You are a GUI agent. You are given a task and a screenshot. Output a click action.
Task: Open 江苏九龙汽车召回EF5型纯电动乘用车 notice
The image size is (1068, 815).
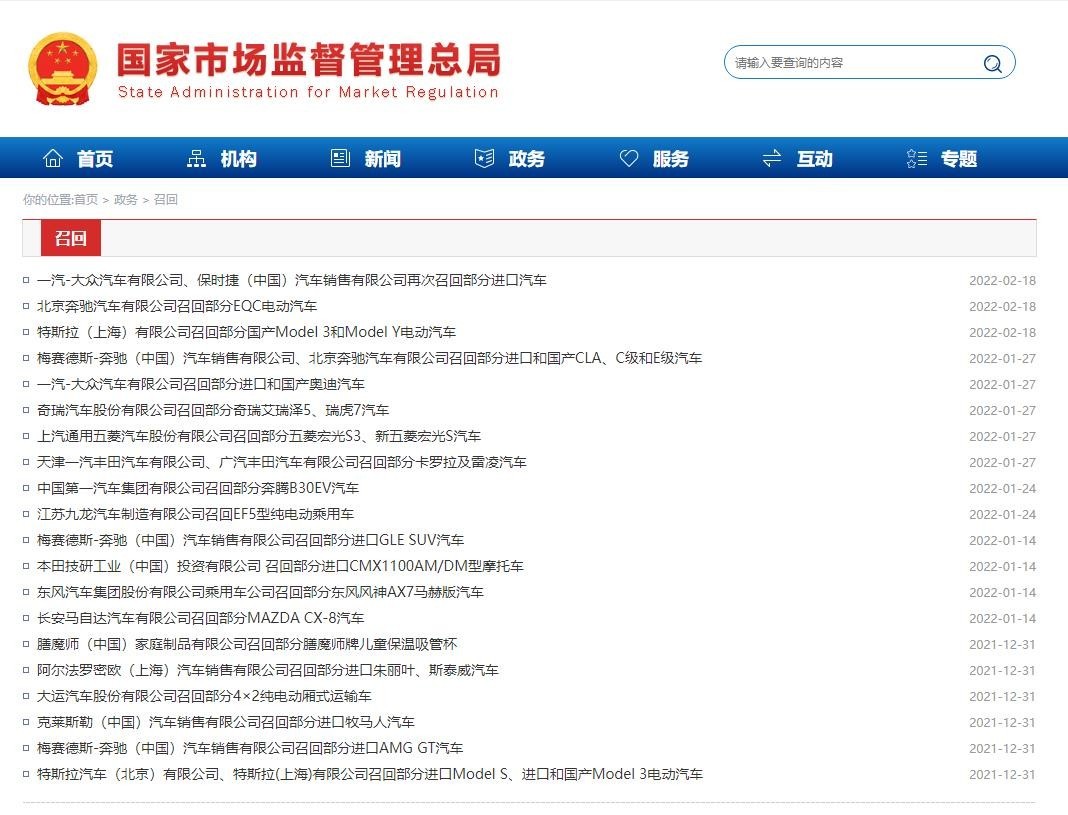tap(195, 514)
